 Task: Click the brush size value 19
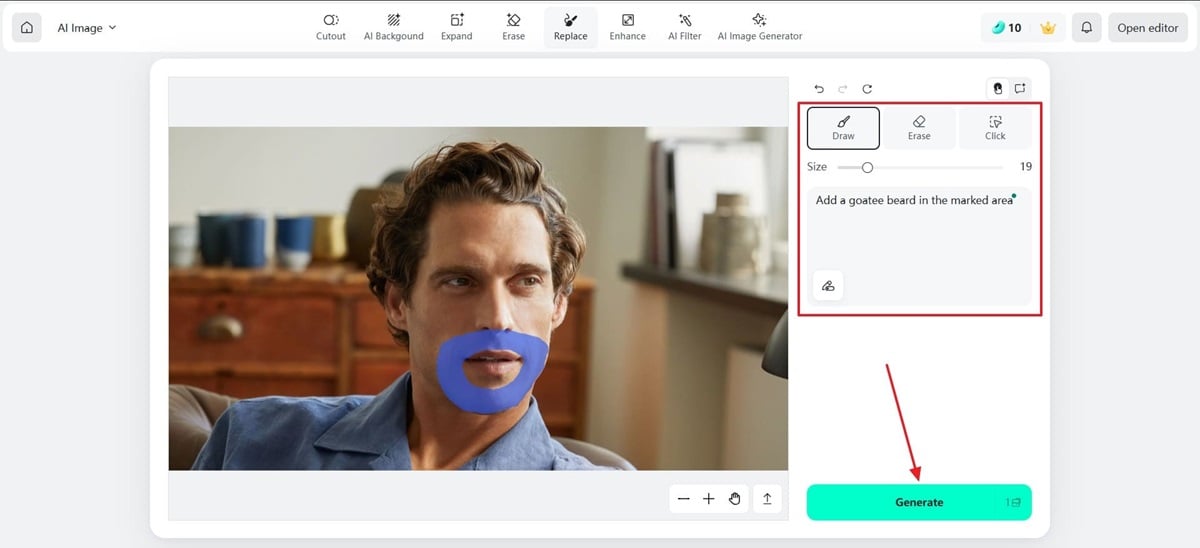[1026, 167]
